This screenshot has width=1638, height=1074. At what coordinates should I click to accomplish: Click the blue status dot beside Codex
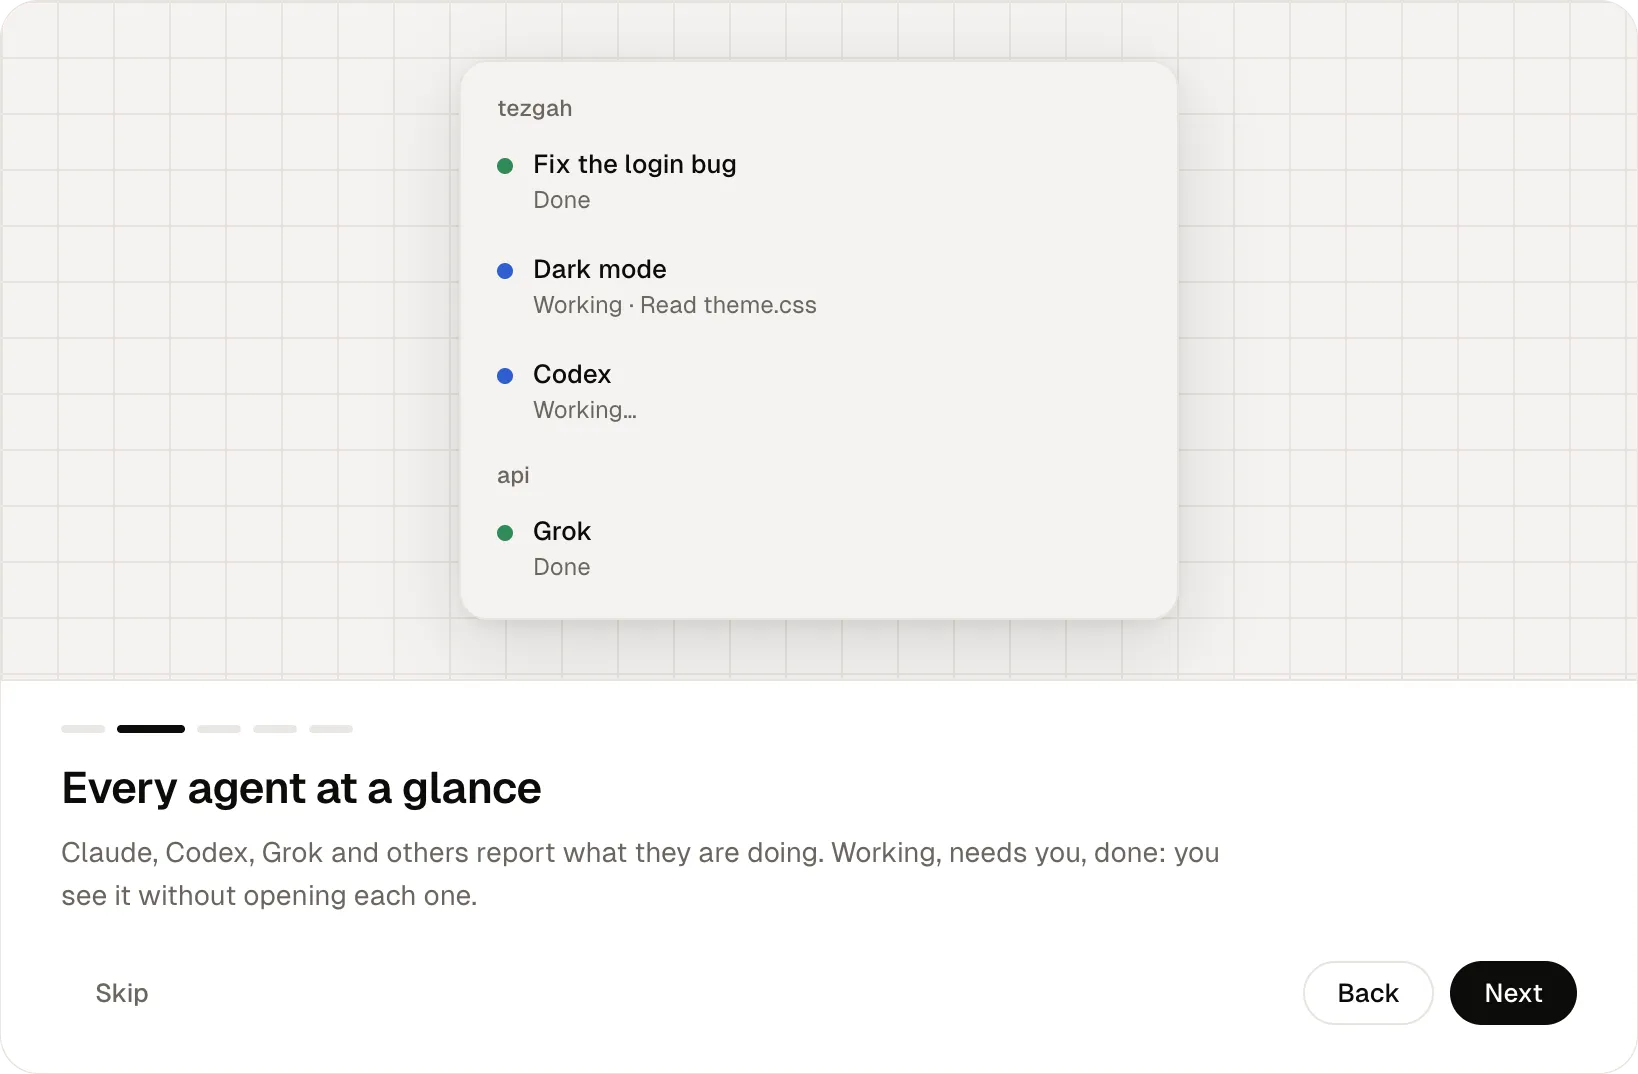(505, 376)
